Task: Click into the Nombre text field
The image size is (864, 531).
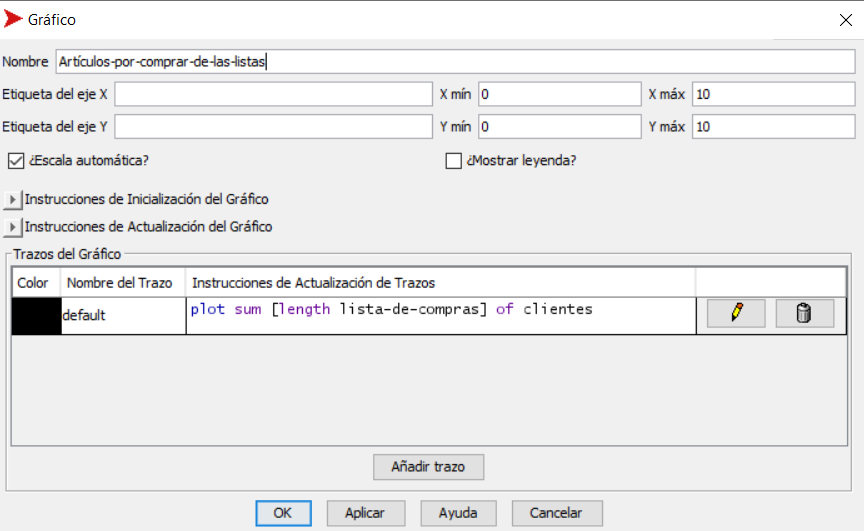Action: click(x=454, y=62)
